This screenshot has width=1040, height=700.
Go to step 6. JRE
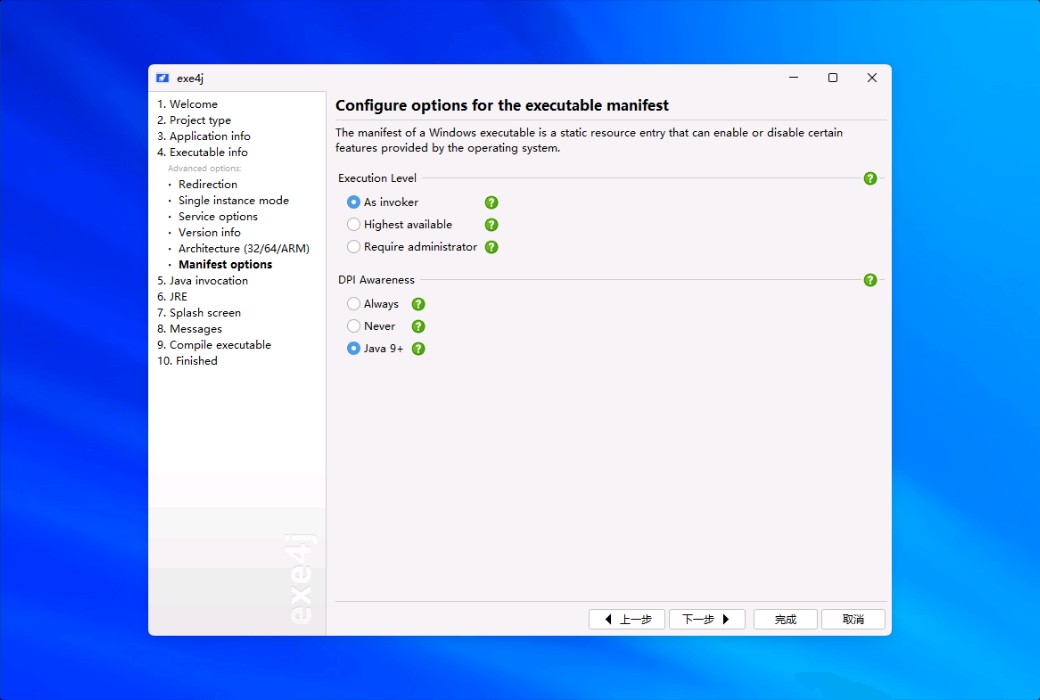pyautogui.click(x=172, y=297)
